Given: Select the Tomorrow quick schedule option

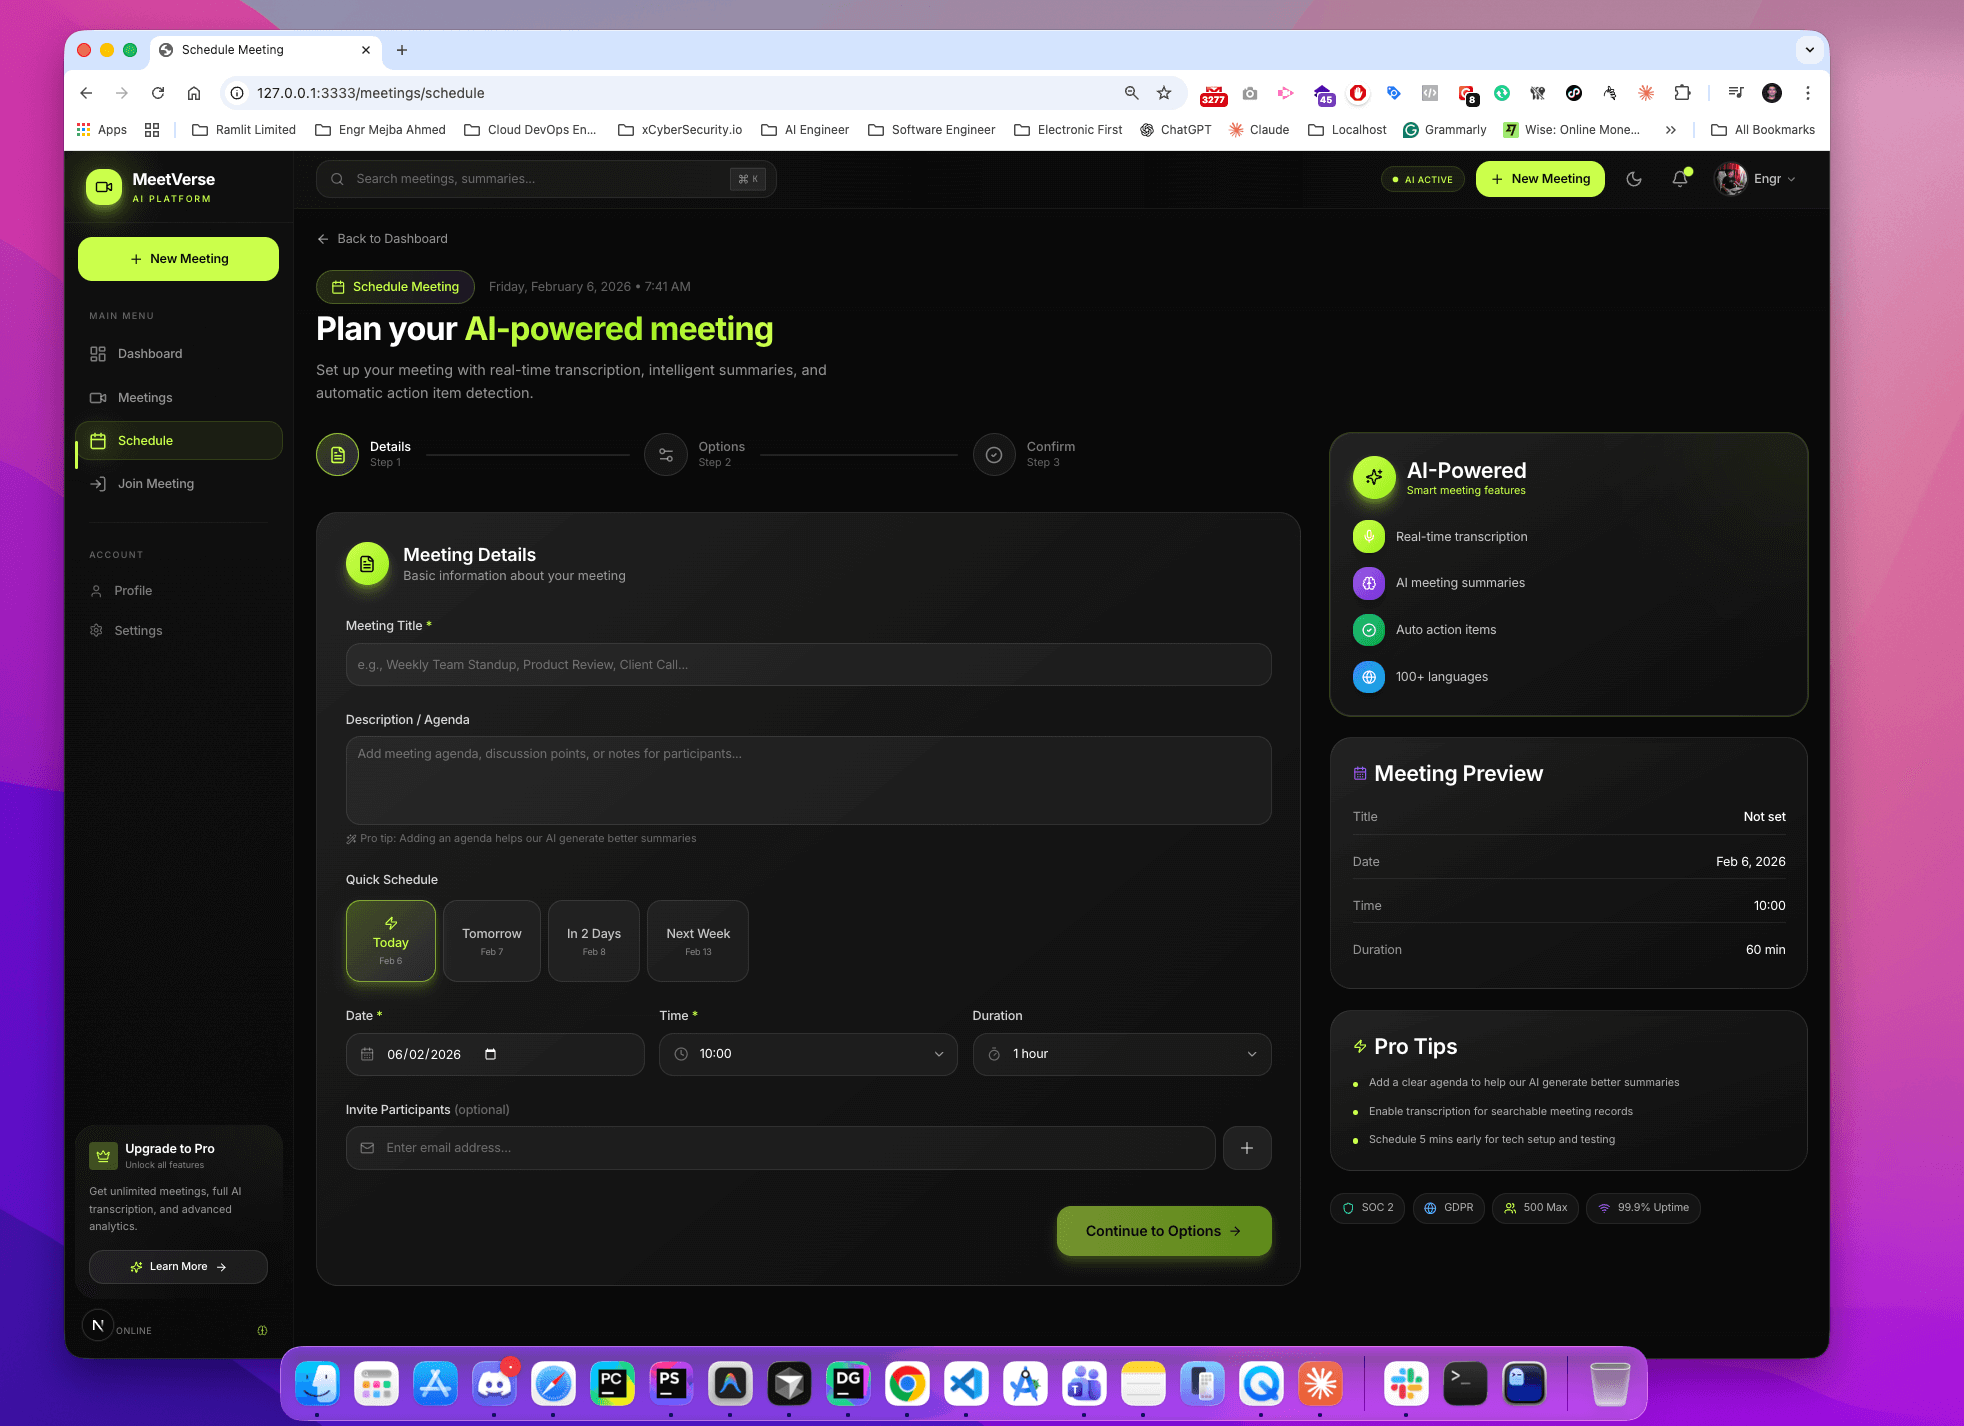Looking at the screenshot, I should click(x=492, y=941).
